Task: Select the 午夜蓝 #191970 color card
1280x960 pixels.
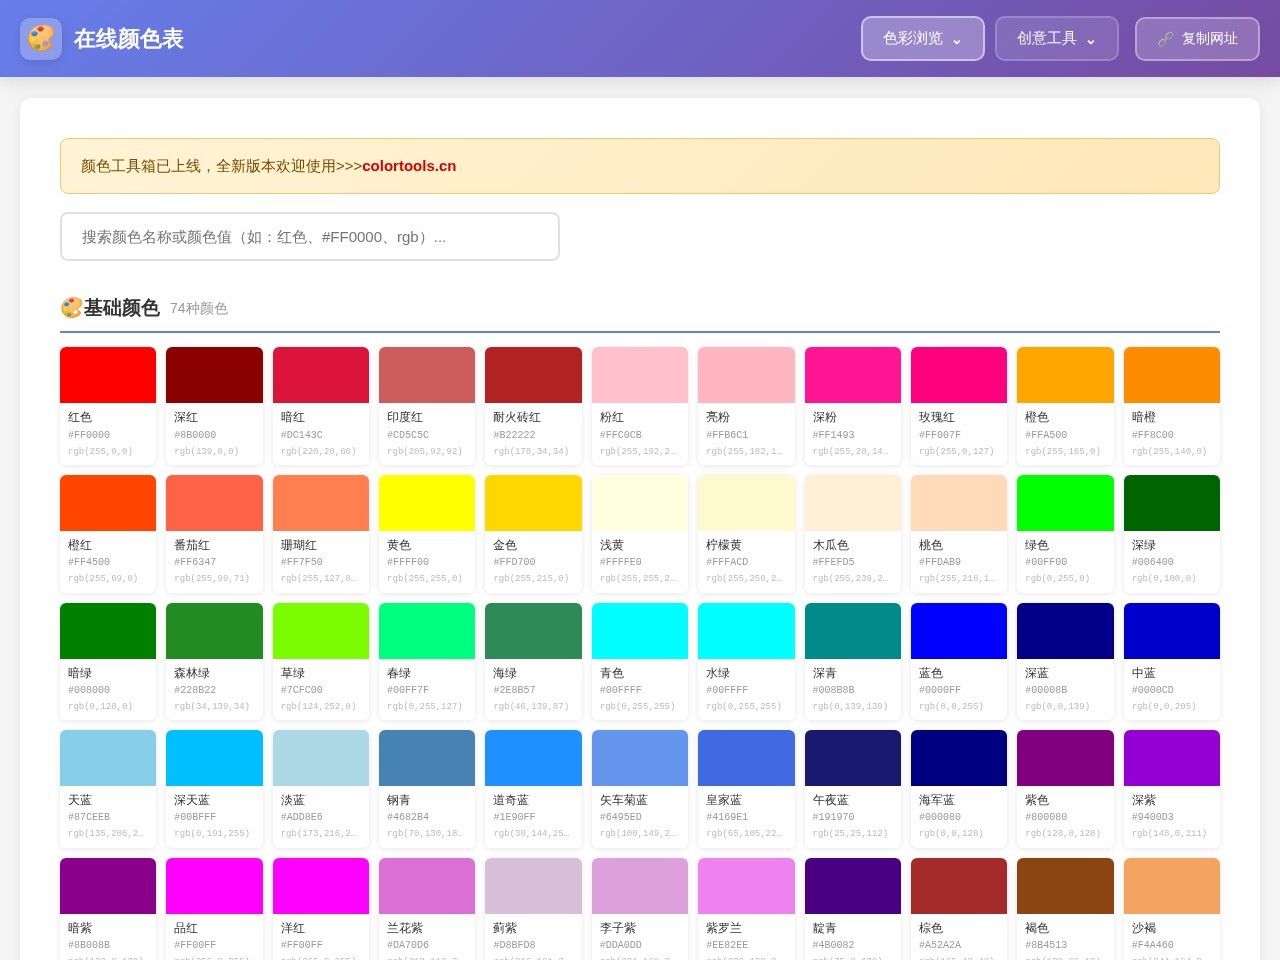Action: coord(853,789)
